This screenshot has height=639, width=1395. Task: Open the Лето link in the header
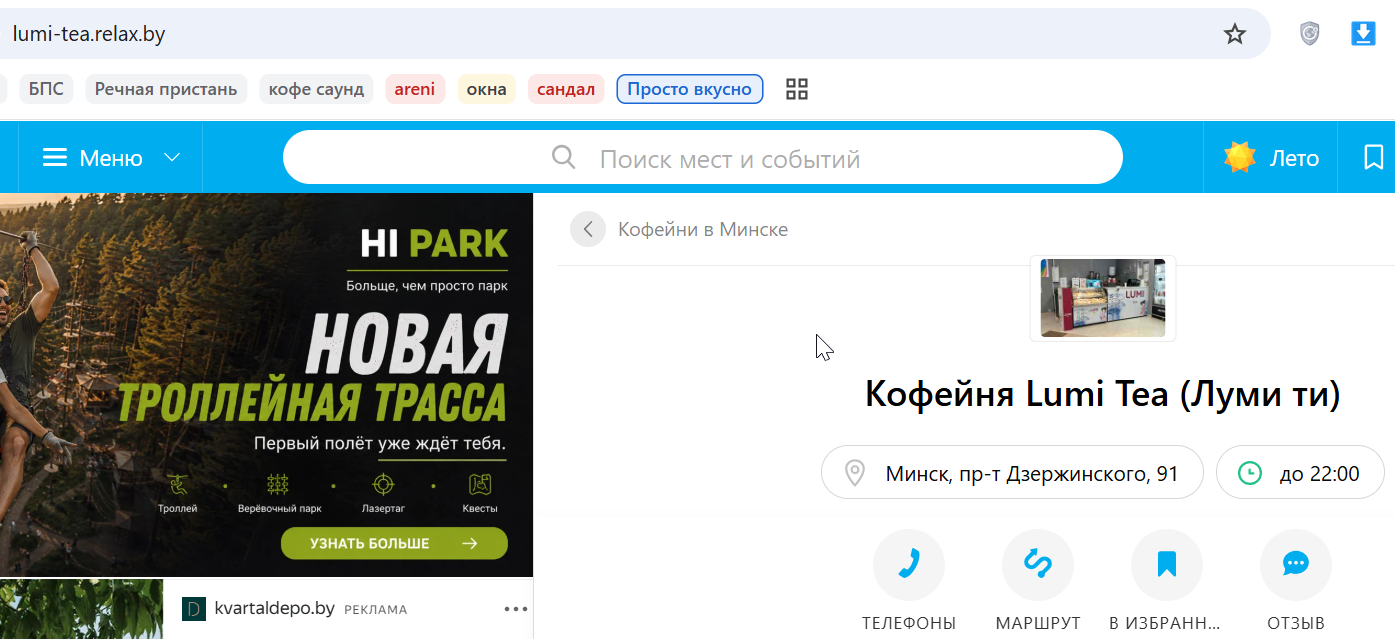tap(1294, 158)
